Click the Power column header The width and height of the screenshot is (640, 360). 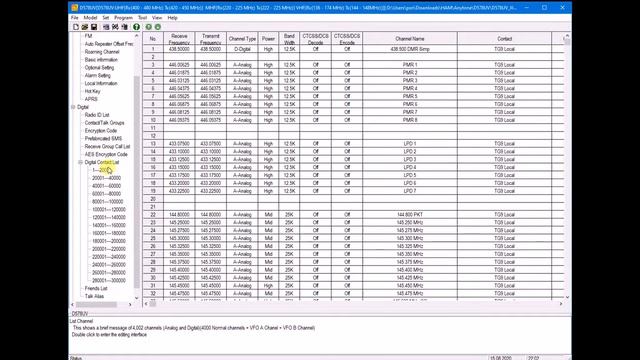click(x=268, y=39)
